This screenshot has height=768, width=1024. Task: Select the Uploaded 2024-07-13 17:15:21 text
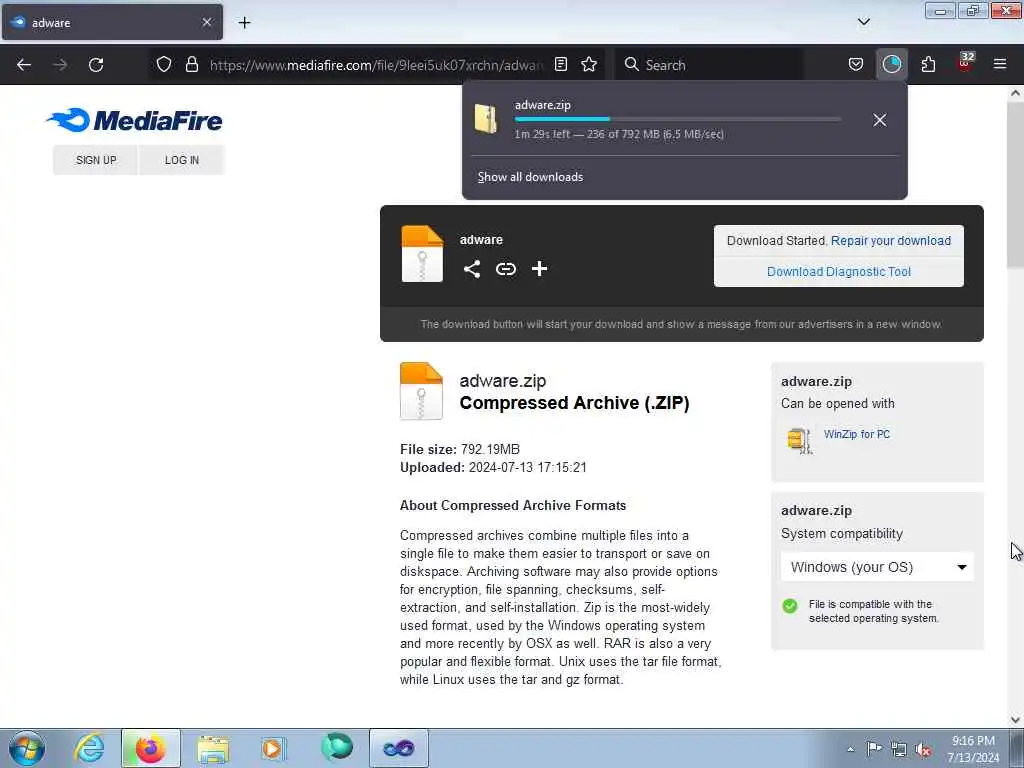(x=493, y=468)
